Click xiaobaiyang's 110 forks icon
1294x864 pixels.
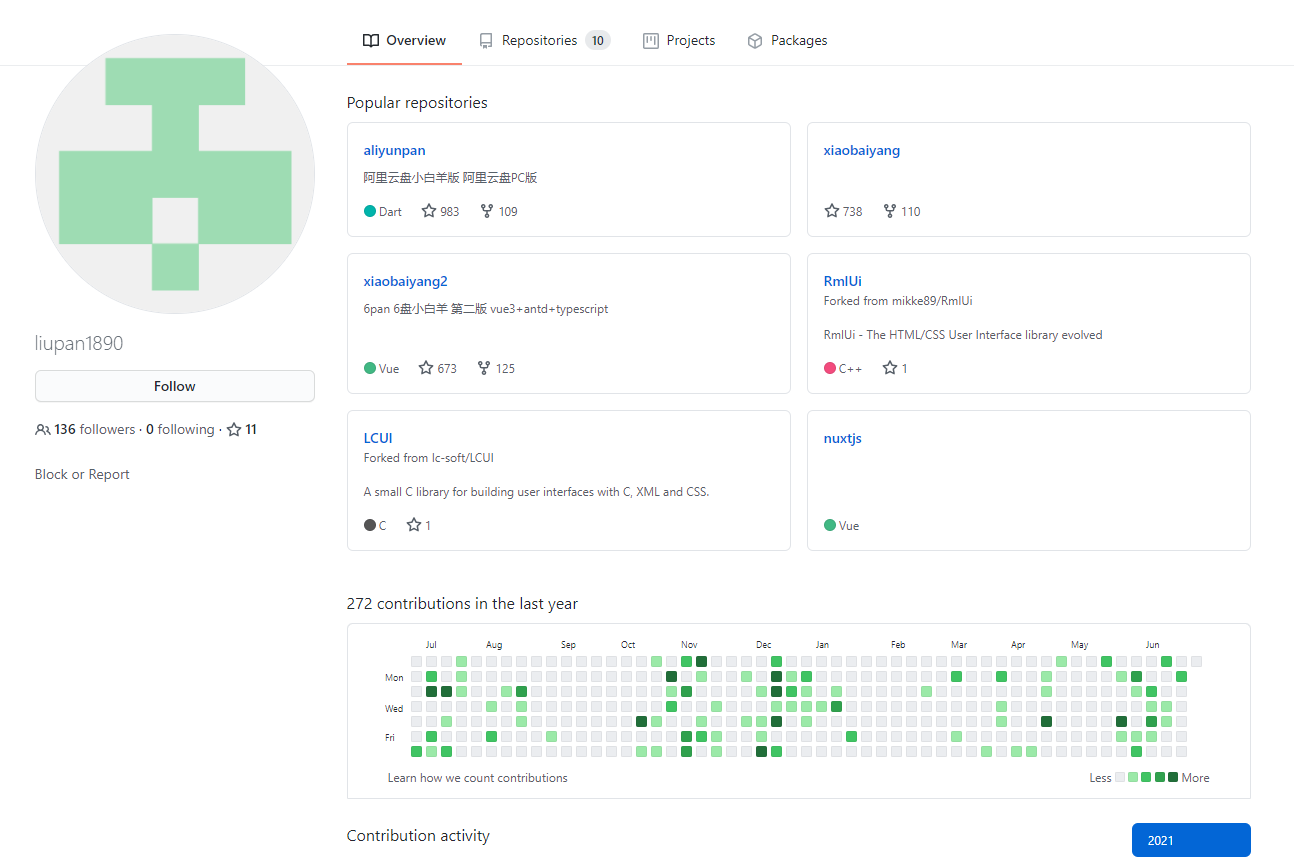click(890, 211)
